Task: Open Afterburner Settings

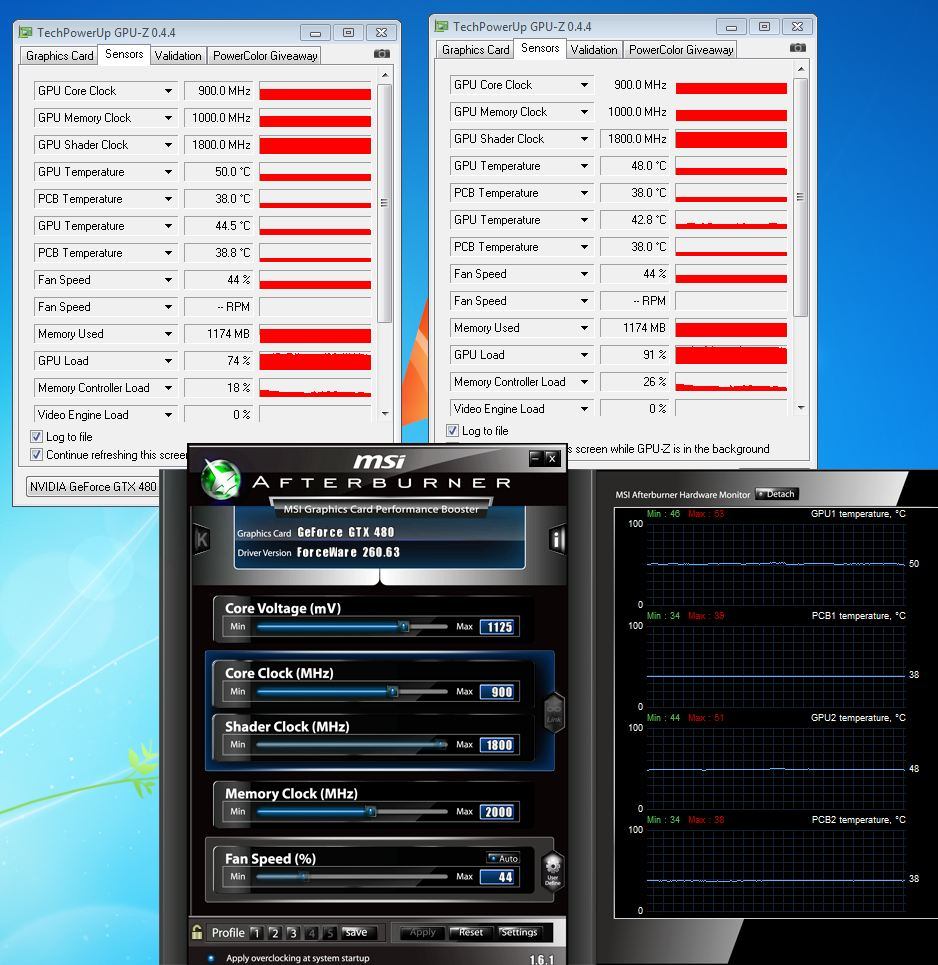Action: point(519,932)
